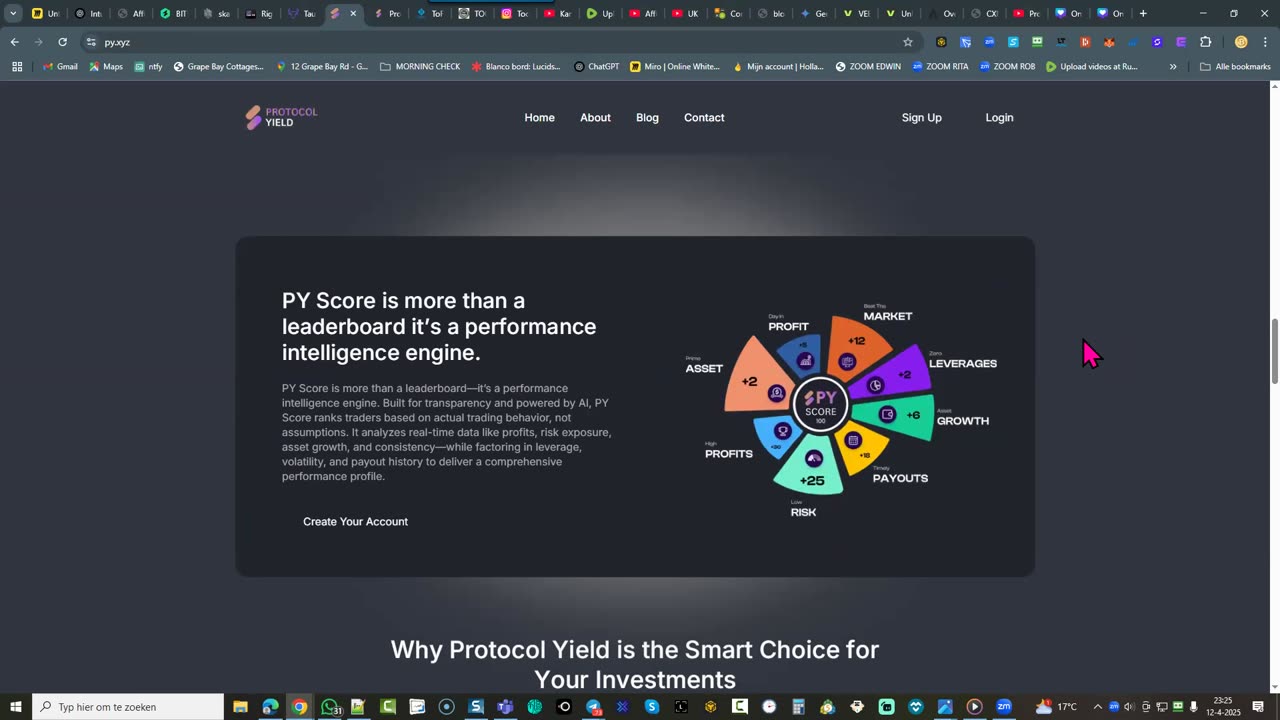Click the page vertical scrollbar thumb

[1274, 351]
